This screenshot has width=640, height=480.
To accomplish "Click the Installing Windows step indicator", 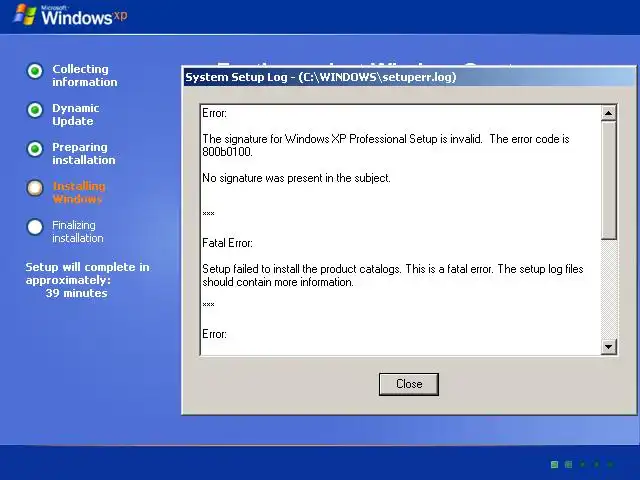I will coord(35,188).
